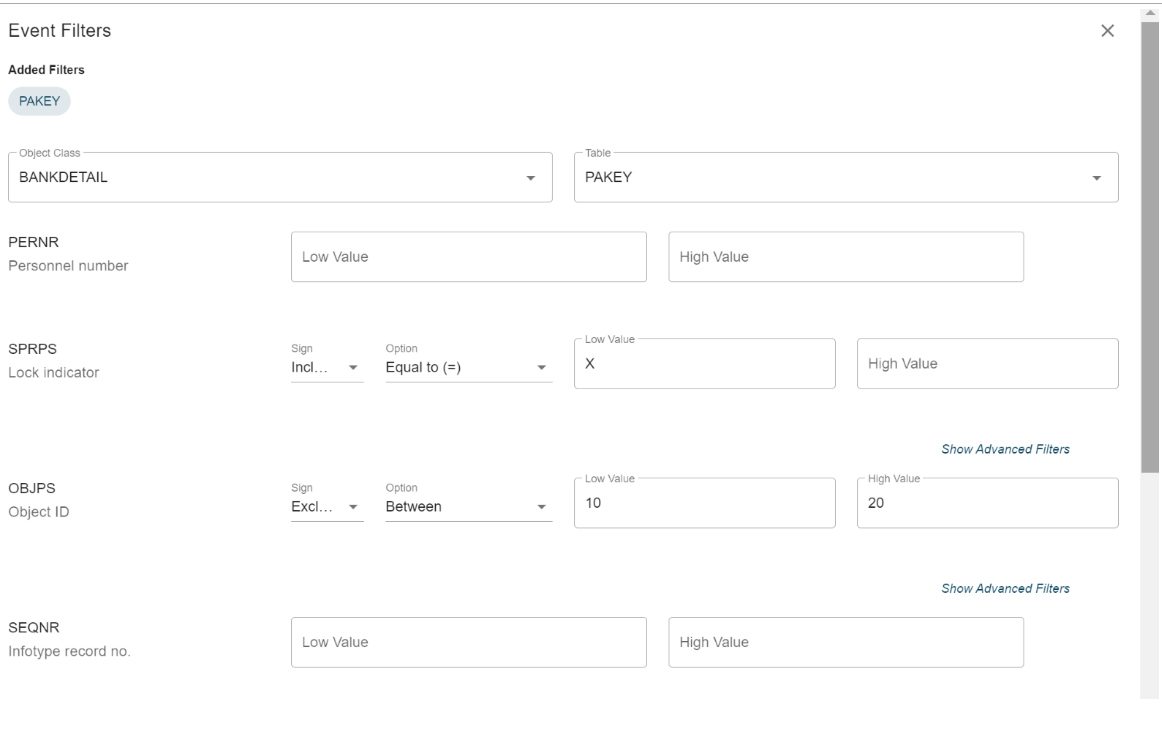
Task: Click SEQNR Low Value input field
Action: point(468,642)
